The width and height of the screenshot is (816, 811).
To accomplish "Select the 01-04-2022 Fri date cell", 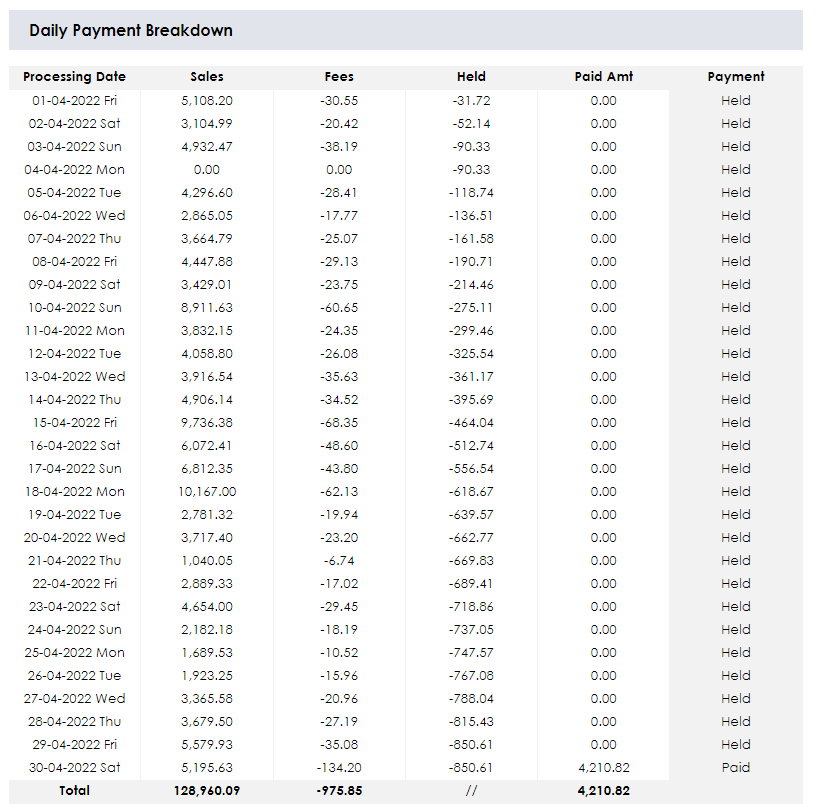I will point(75,100).
